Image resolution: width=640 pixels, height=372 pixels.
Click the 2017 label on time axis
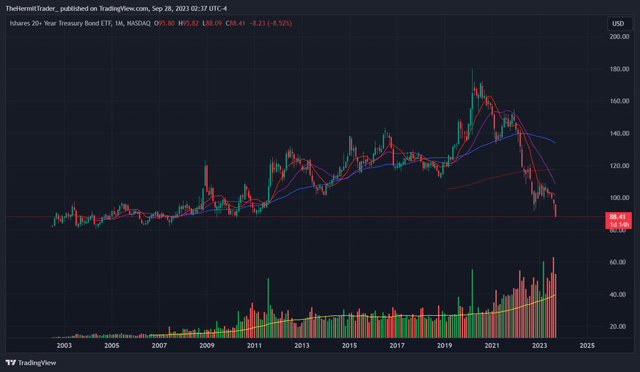(x=397, y=346)
